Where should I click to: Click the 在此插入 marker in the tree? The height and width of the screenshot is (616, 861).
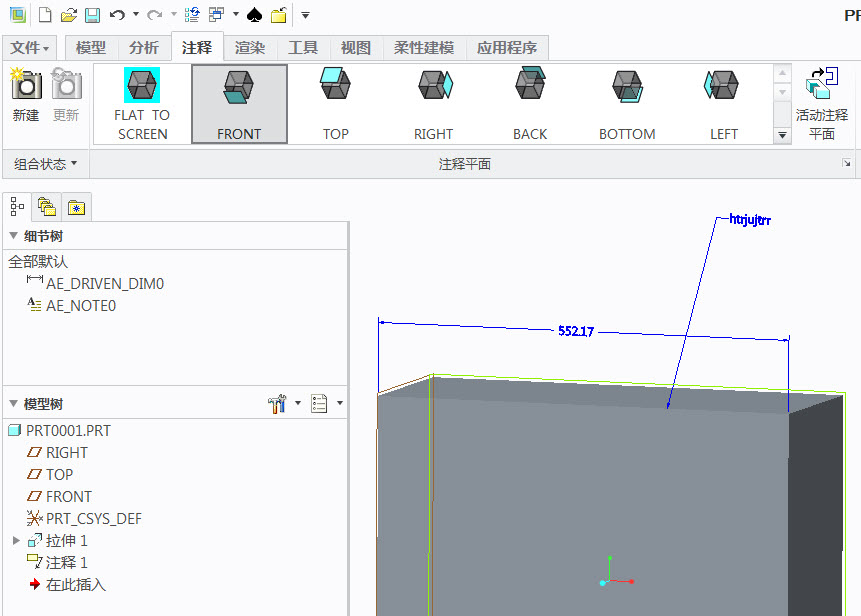click(x=67, y=584)
